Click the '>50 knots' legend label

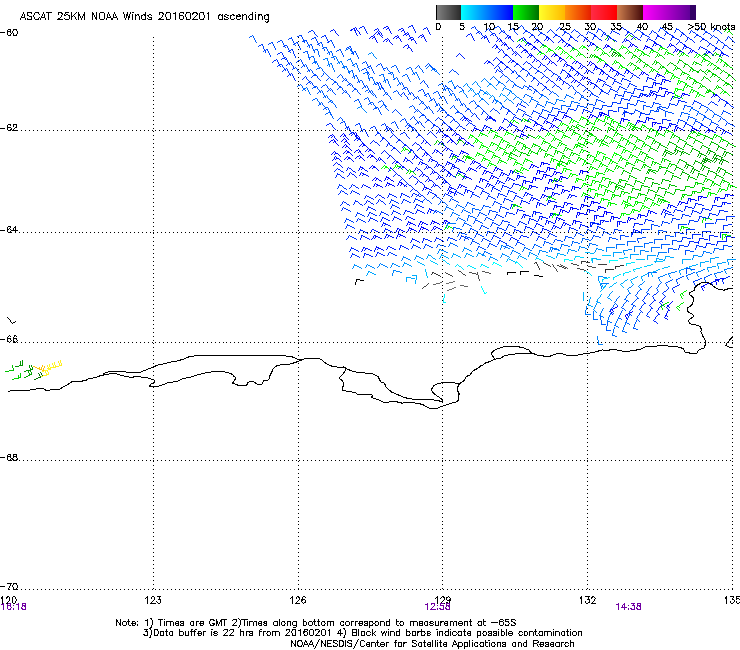point(711,26)
